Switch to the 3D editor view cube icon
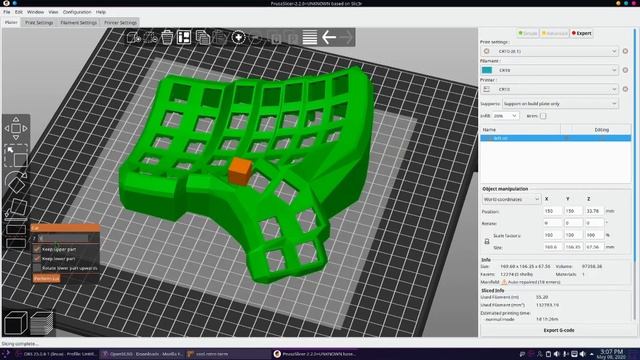The width and height of the screenshot is (640, 360). (x=16, y=323)
